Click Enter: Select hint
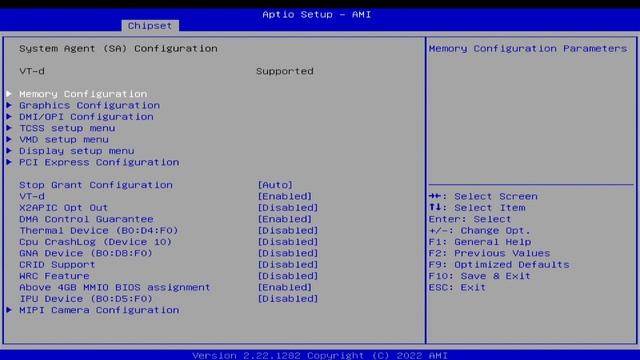The height and width of the screenshot is (360, 640). point(470,219)
